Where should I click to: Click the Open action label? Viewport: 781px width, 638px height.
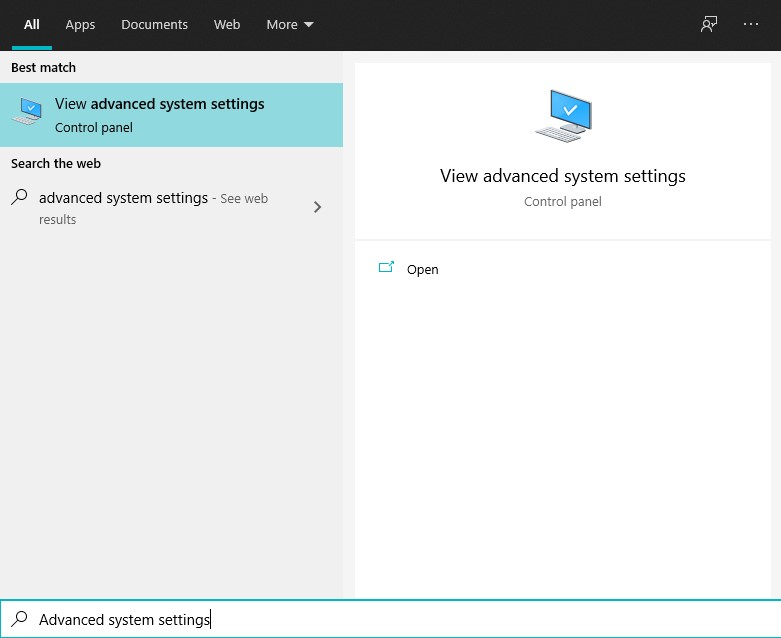[x=423, y=269]
